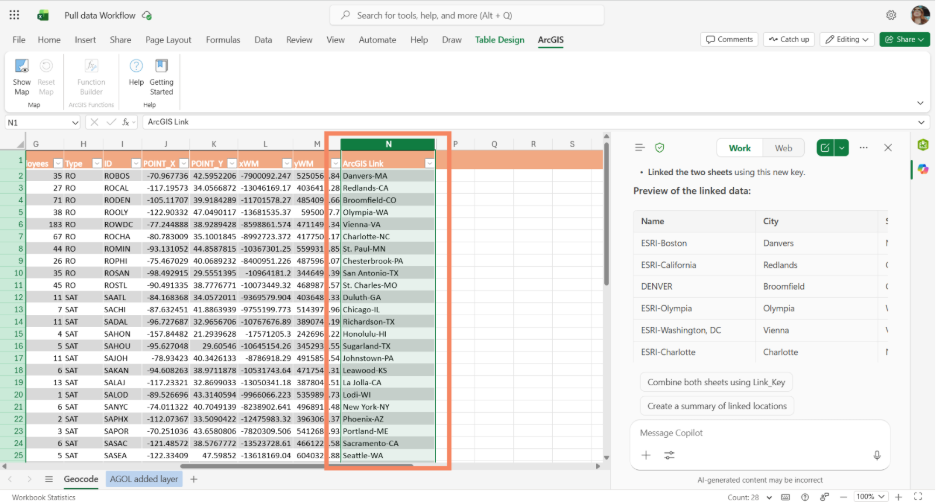936x502 pixels.
Task: Confirm formula entry with checkmark icon
Action: click(x=110, y=122)
